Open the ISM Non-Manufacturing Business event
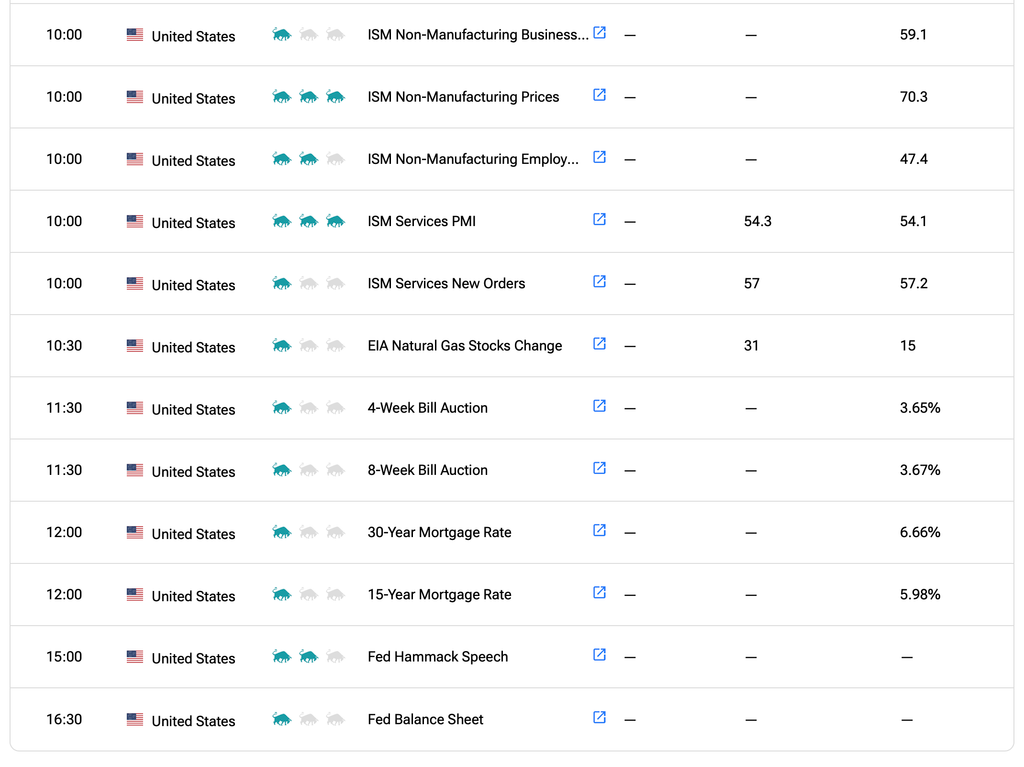Viewport: 1024px width, 767px height. [x=477, y=35]
